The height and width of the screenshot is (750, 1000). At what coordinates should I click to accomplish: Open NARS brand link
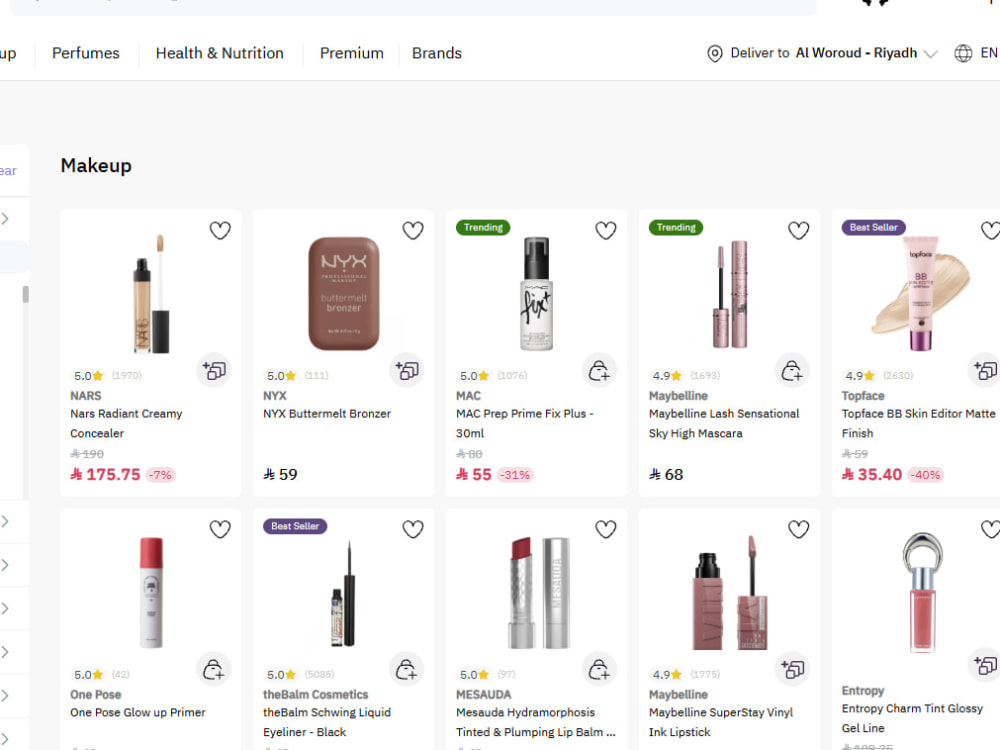click(85, 395)
